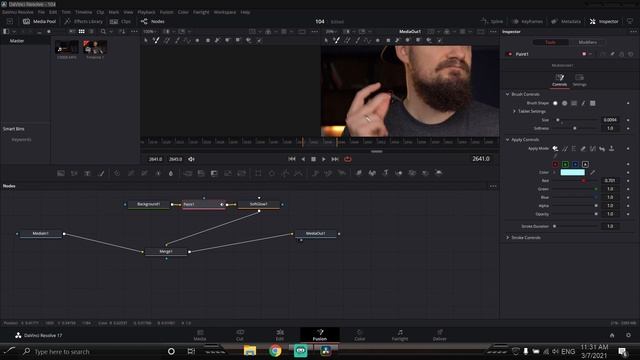The width and height of the screenshot is (640, 360).
Task: Switch to the Color page
Action: [x=360, y=335]
